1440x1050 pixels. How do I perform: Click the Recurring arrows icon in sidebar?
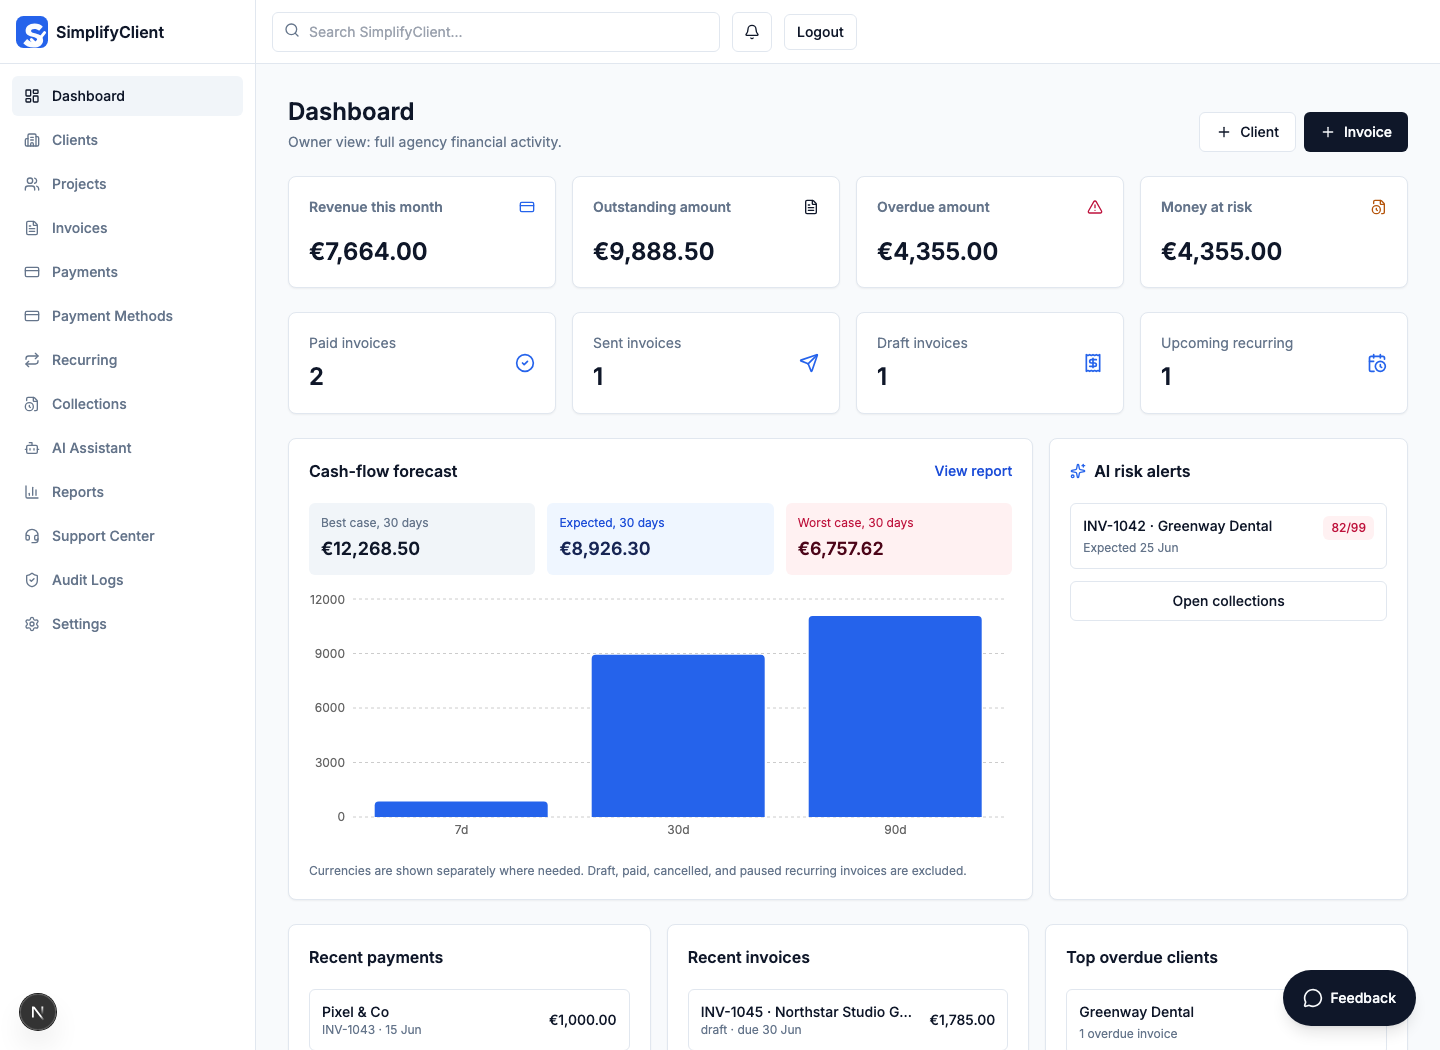click(32, 360)
